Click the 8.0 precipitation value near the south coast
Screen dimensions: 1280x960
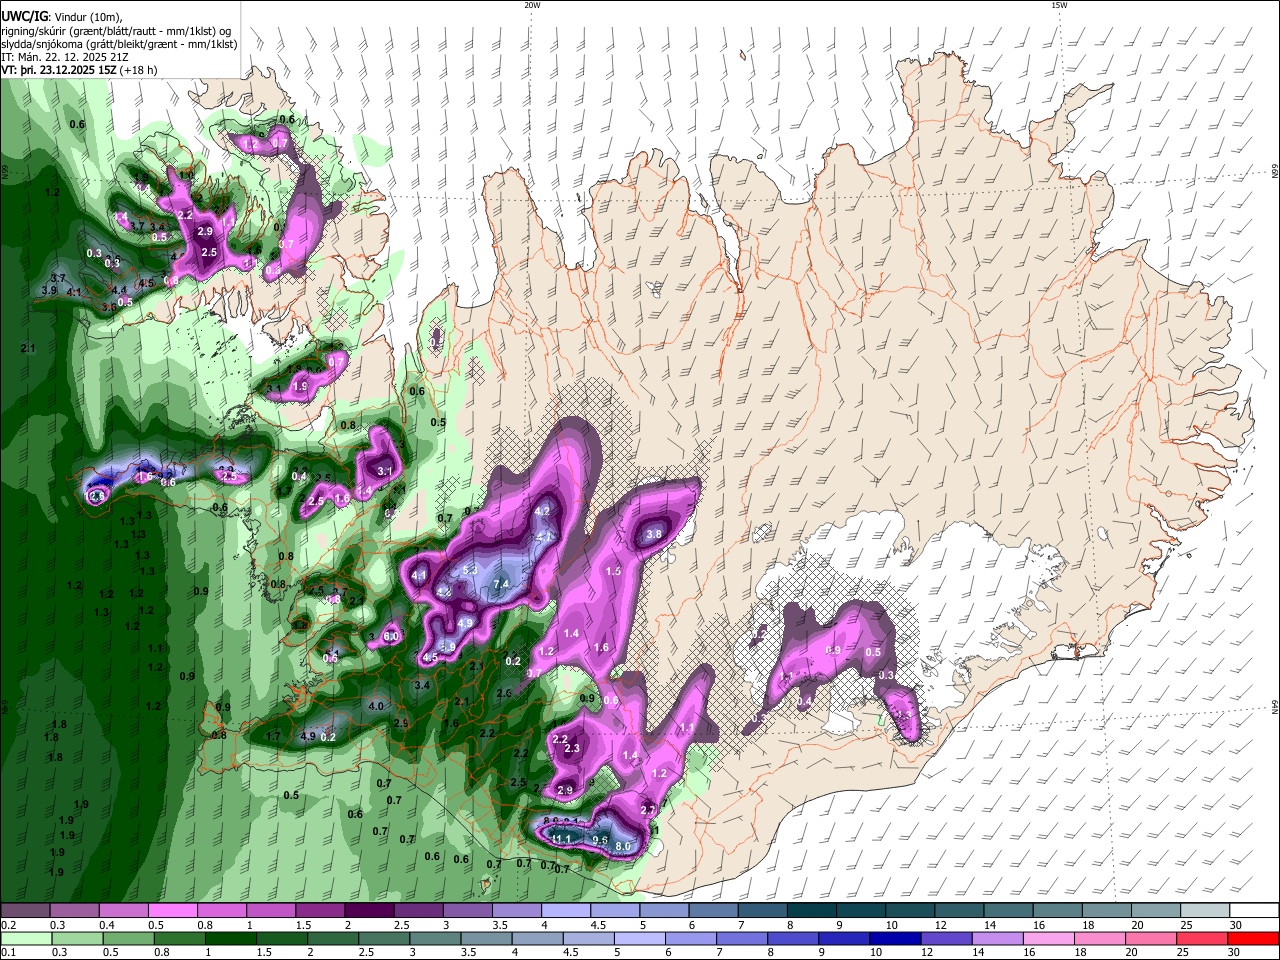[x=623, y=846]
